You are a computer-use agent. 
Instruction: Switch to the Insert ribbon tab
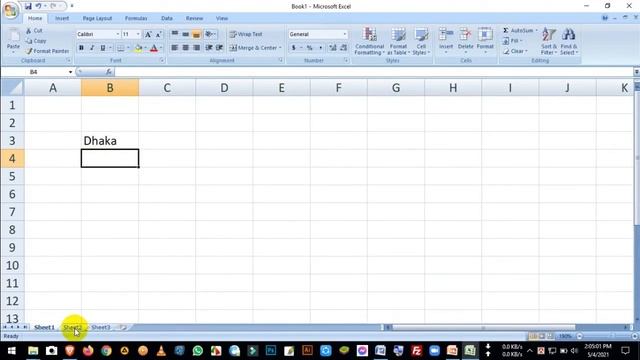(x=62, y=18)
